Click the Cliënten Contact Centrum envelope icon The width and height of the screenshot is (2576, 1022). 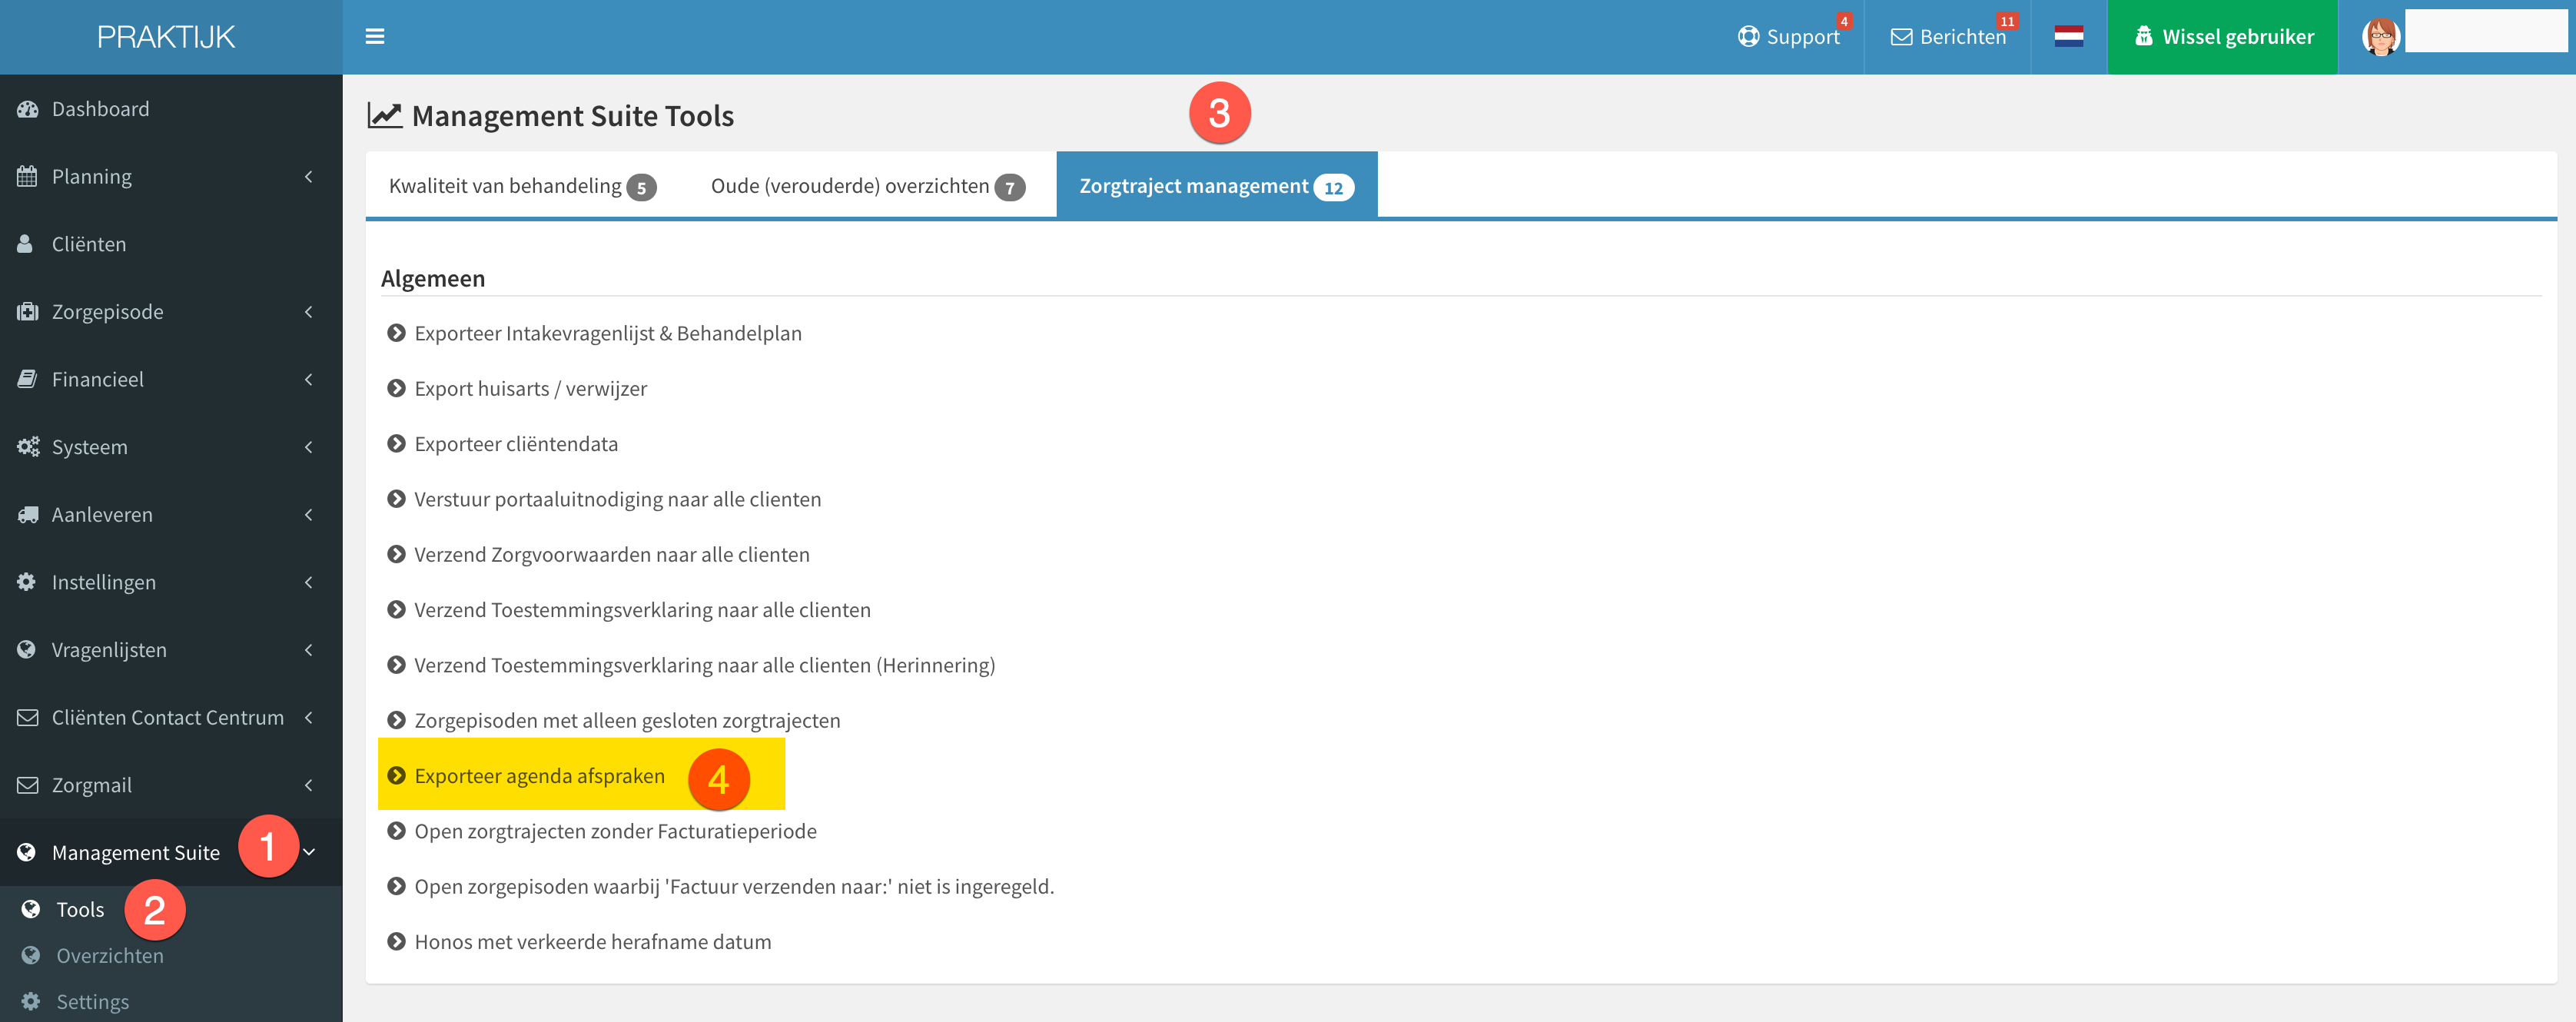(x=27, y=717)
